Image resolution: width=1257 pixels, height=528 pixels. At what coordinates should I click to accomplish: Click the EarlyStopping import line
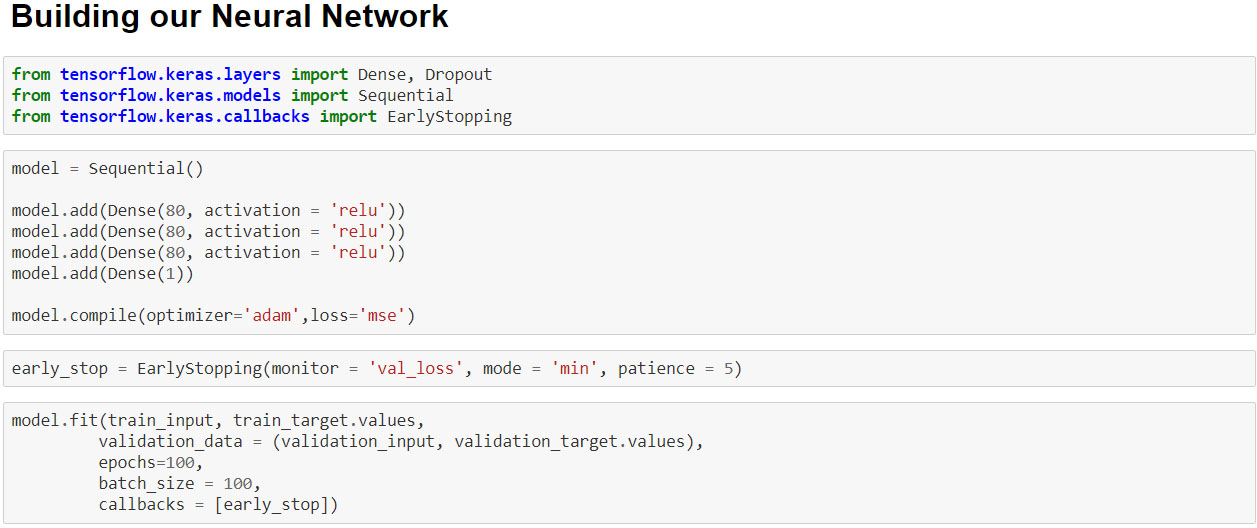(x=262, y=117)
